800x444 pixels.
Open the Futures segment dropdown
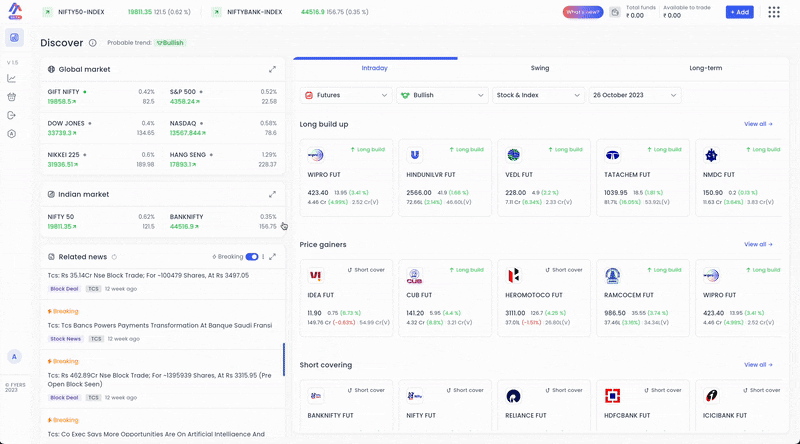pyautogui.click(x=346, y=95)
